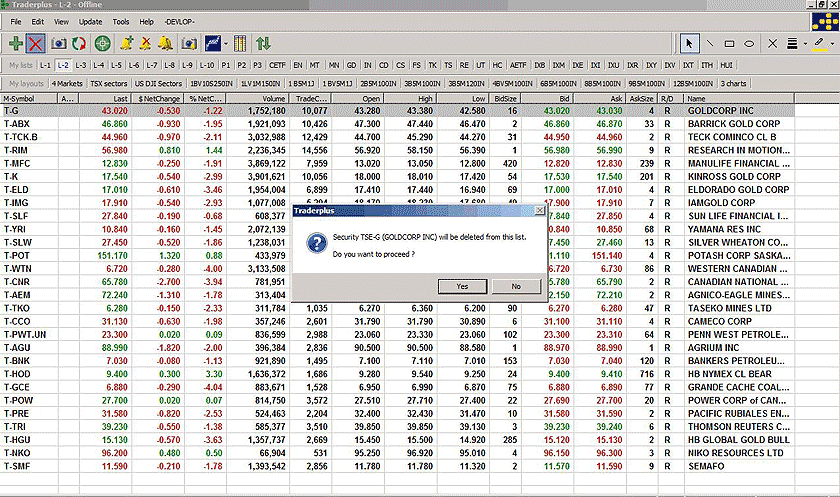Select the CETF list tab
This screenshot has width=840, height=497.
(277, 65)
